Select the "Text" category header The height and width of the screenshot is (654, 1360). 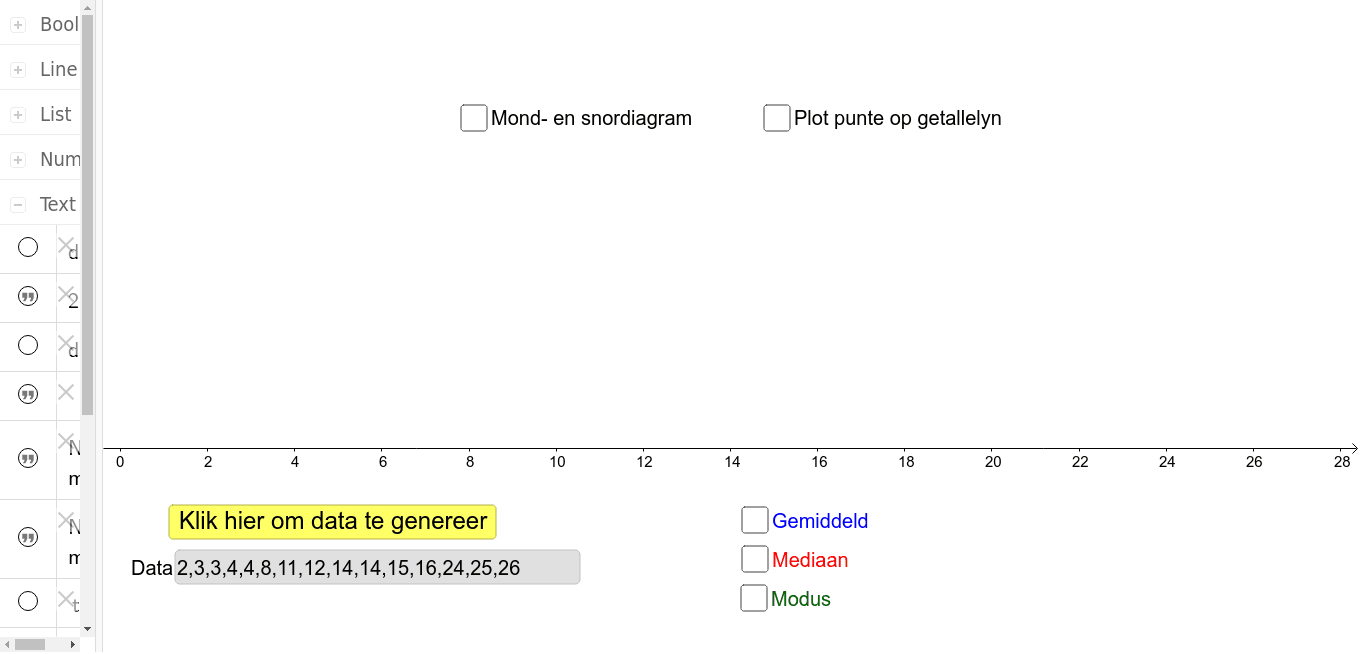click(58, 203)
